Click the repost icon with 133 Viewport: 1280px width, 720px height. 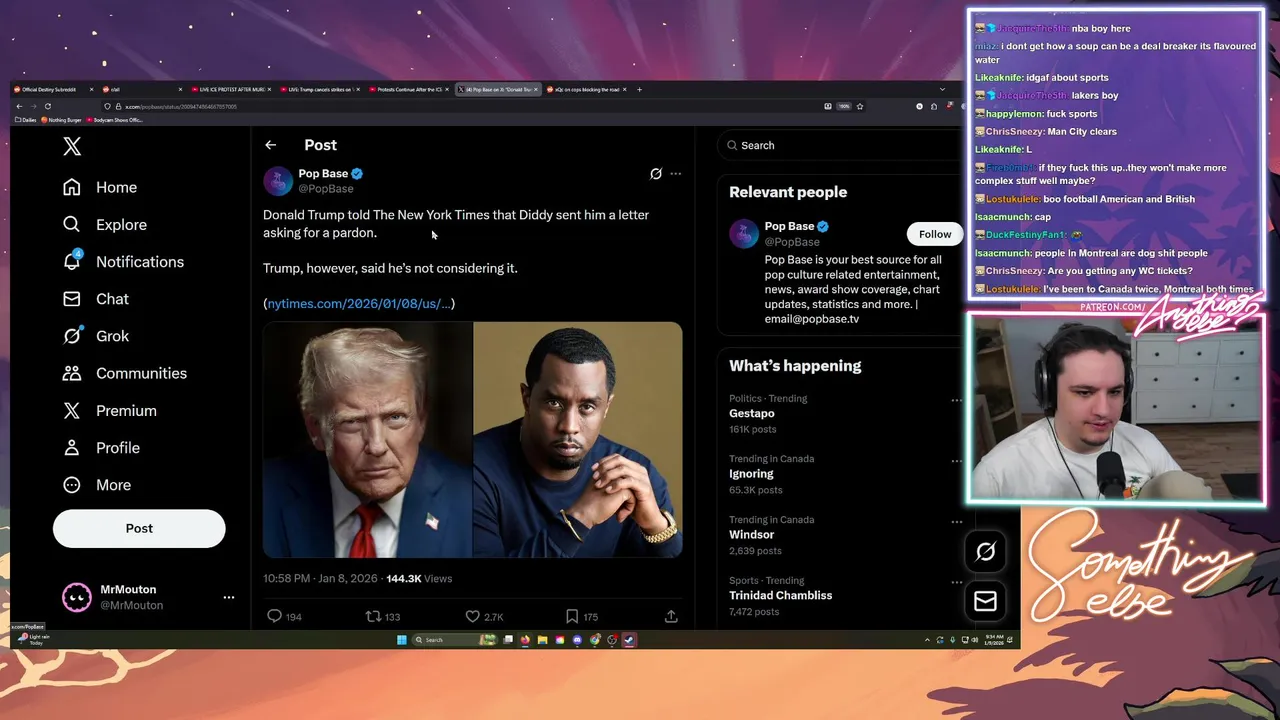coord(373,616)
